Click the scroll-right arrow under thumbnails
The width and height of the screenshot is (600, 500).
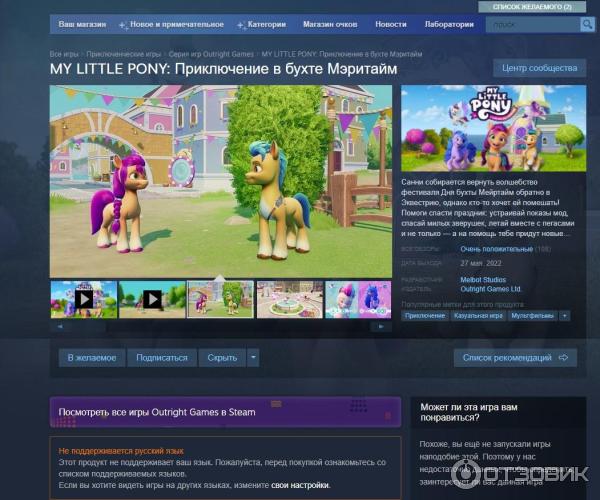click(x=381, y=326)
